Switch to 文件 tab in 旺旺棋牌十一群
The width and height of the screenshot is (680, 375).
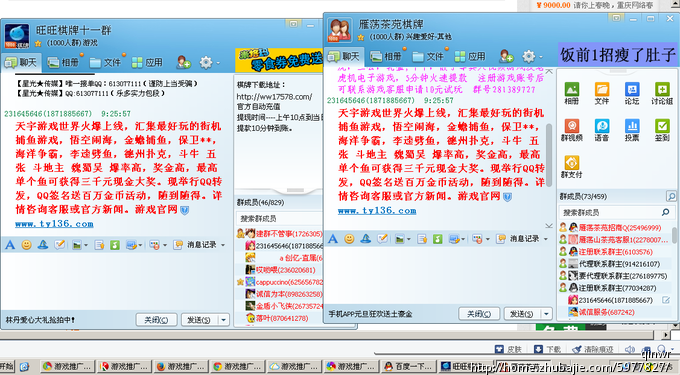tap(105, 63)
